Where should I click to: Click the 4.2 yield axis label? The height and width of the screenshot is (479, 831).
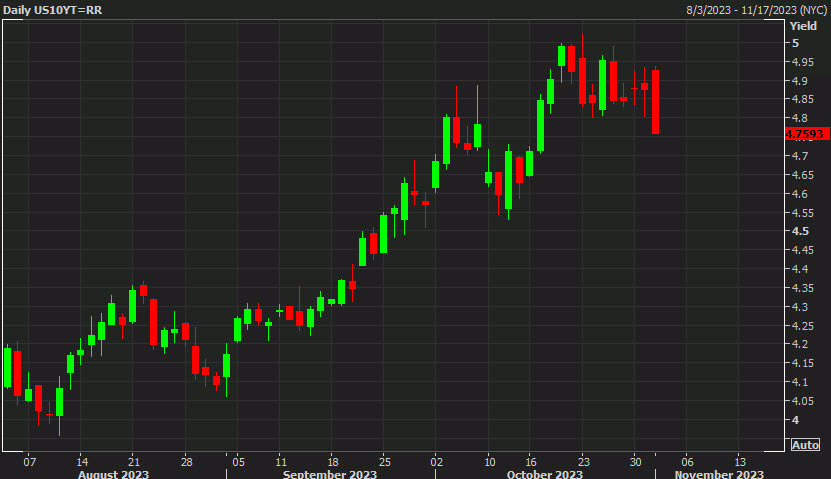pyautogui.click(x=800, y=344)
